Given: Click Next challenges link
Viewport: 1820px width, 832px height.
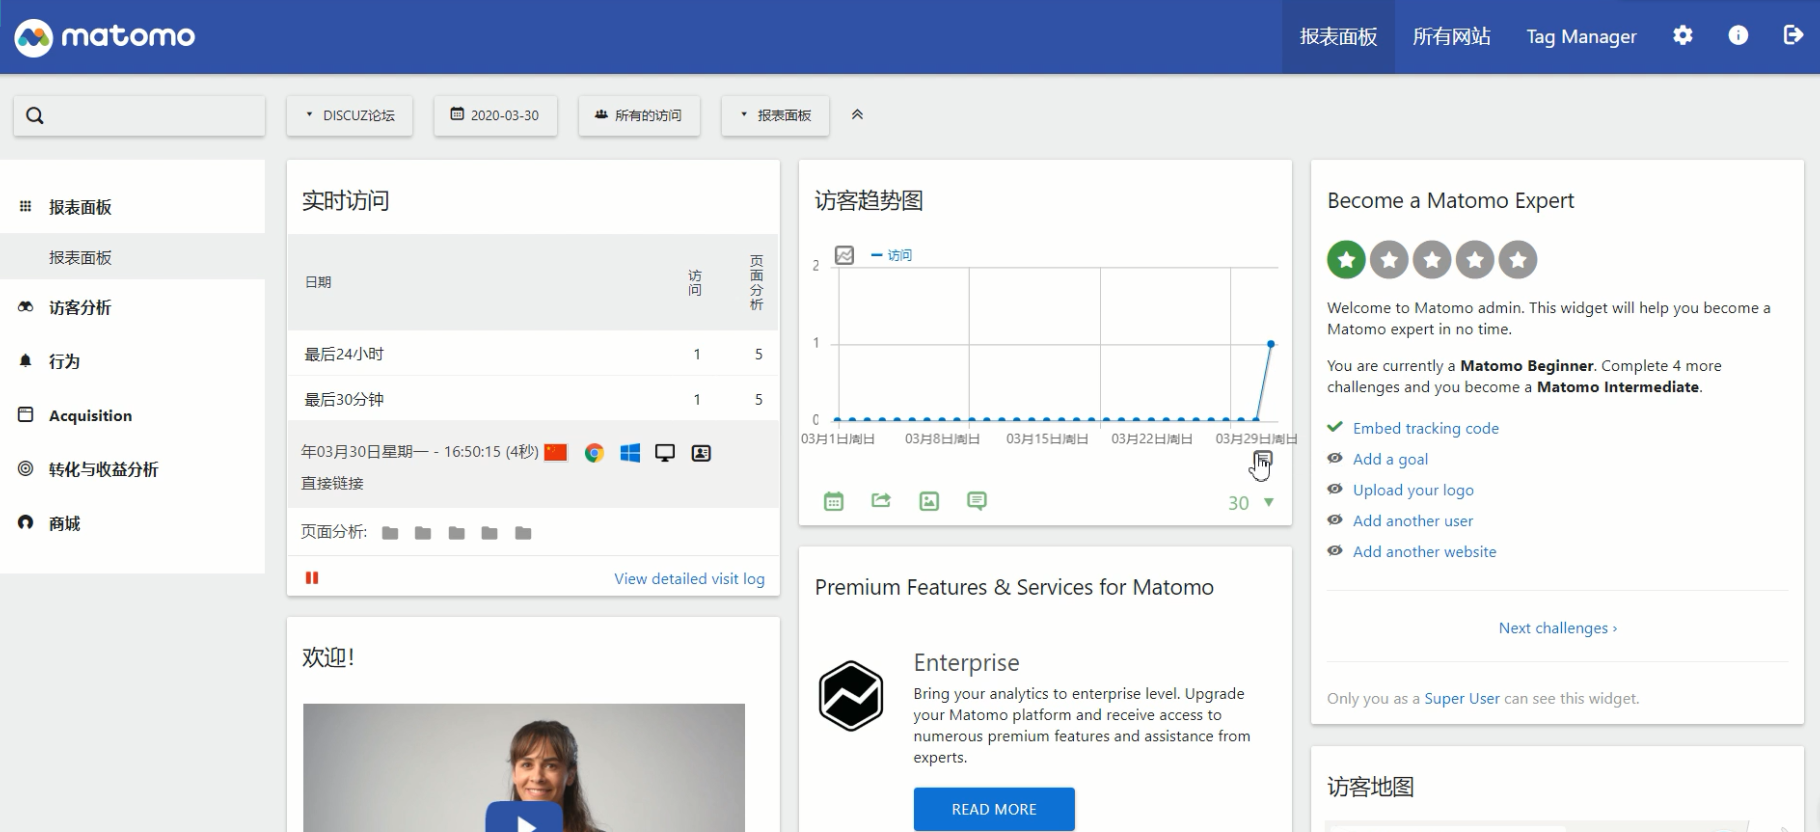Looking at the screenshot, I should click(x=1557, y=628).
